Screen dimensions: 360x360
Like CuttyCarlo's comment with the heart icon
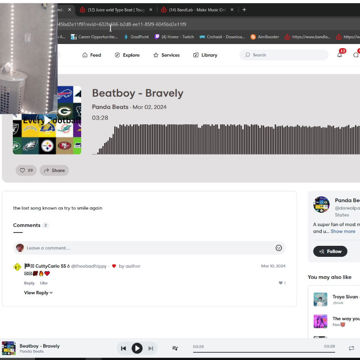coord(281,283)
